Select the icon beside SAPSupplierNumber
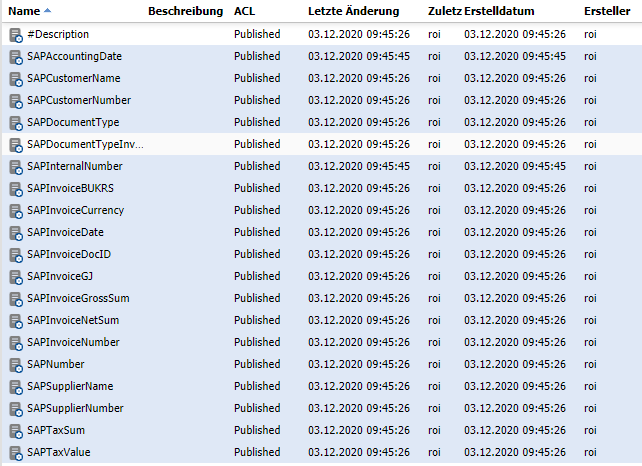The height and width of the screenshot is (466, 642). (16, 409)
